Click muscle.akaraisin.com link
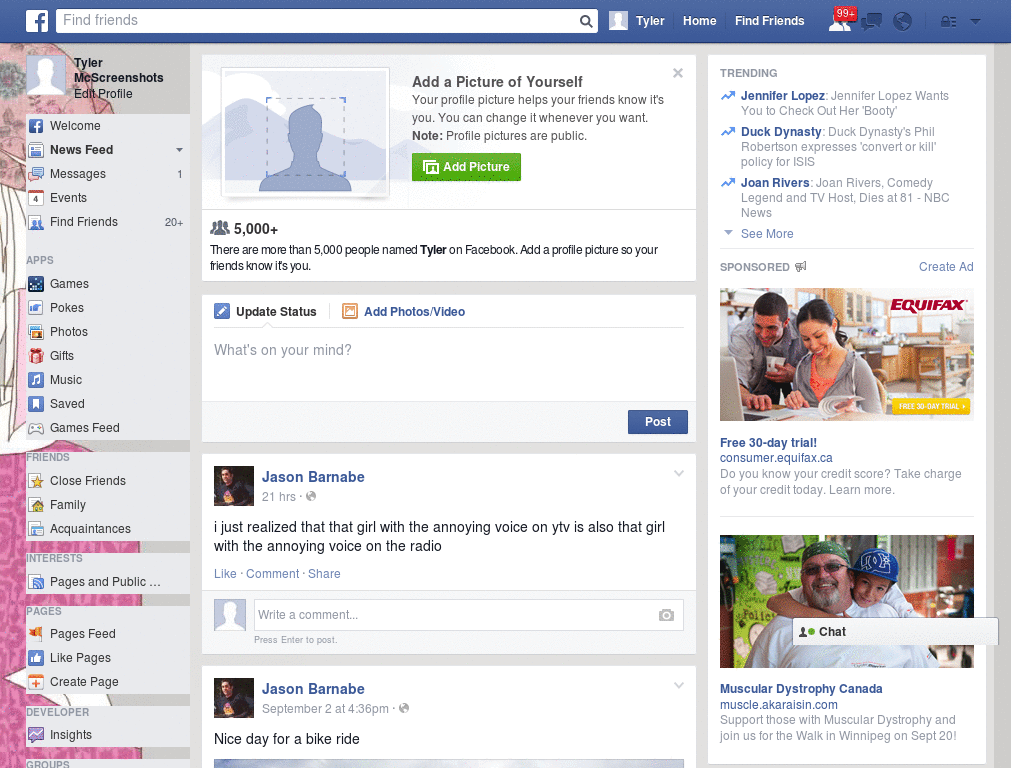 (778, 705)
